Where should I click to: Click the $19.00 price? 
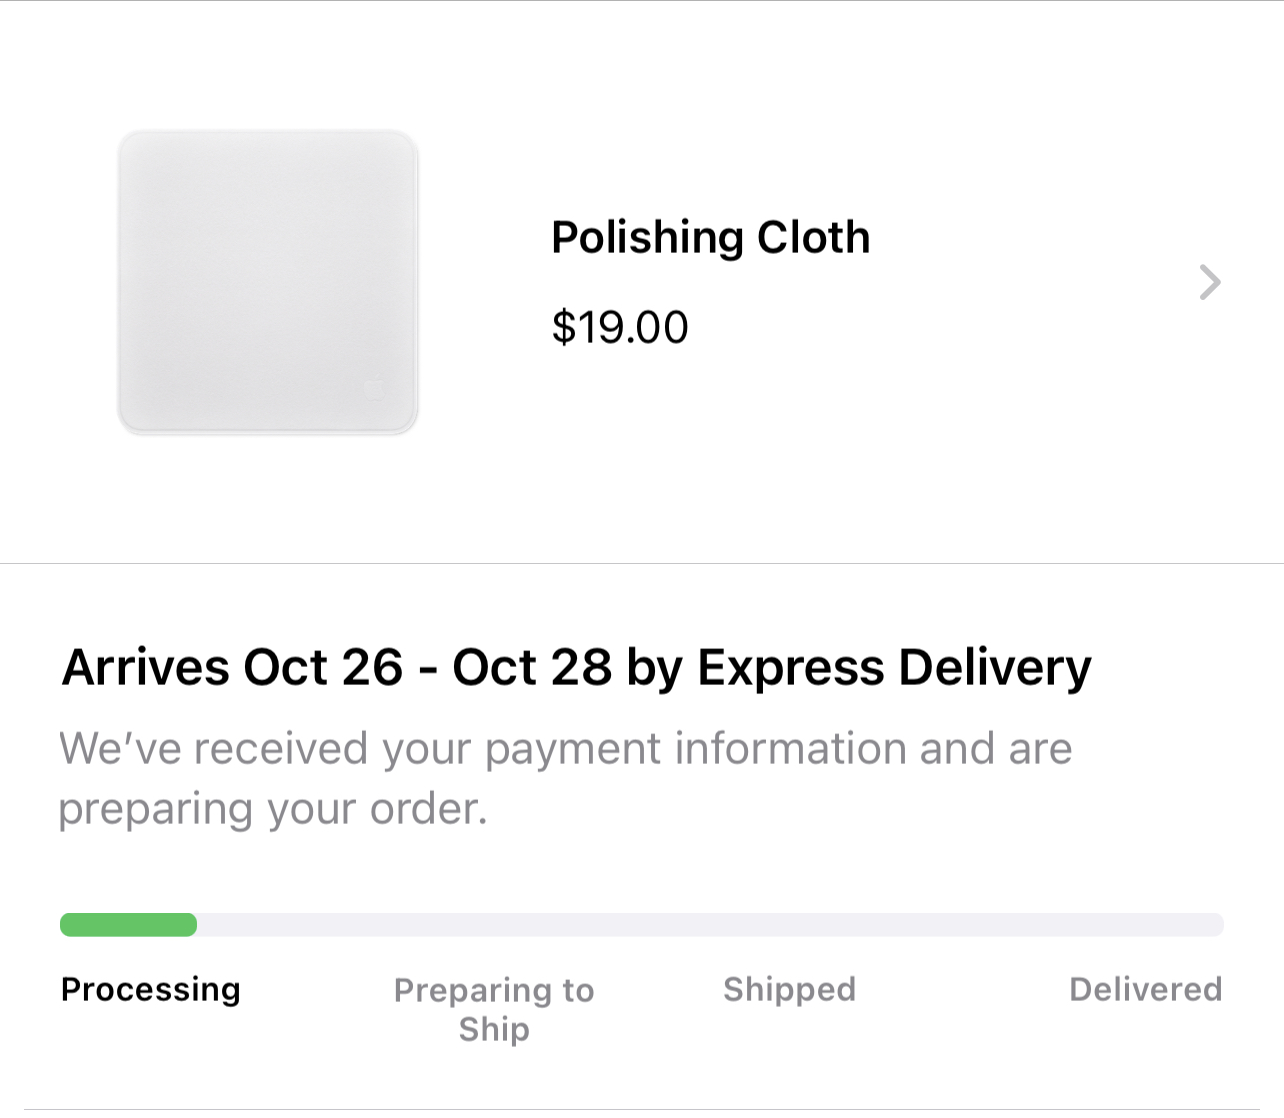(x=620, y=328)
